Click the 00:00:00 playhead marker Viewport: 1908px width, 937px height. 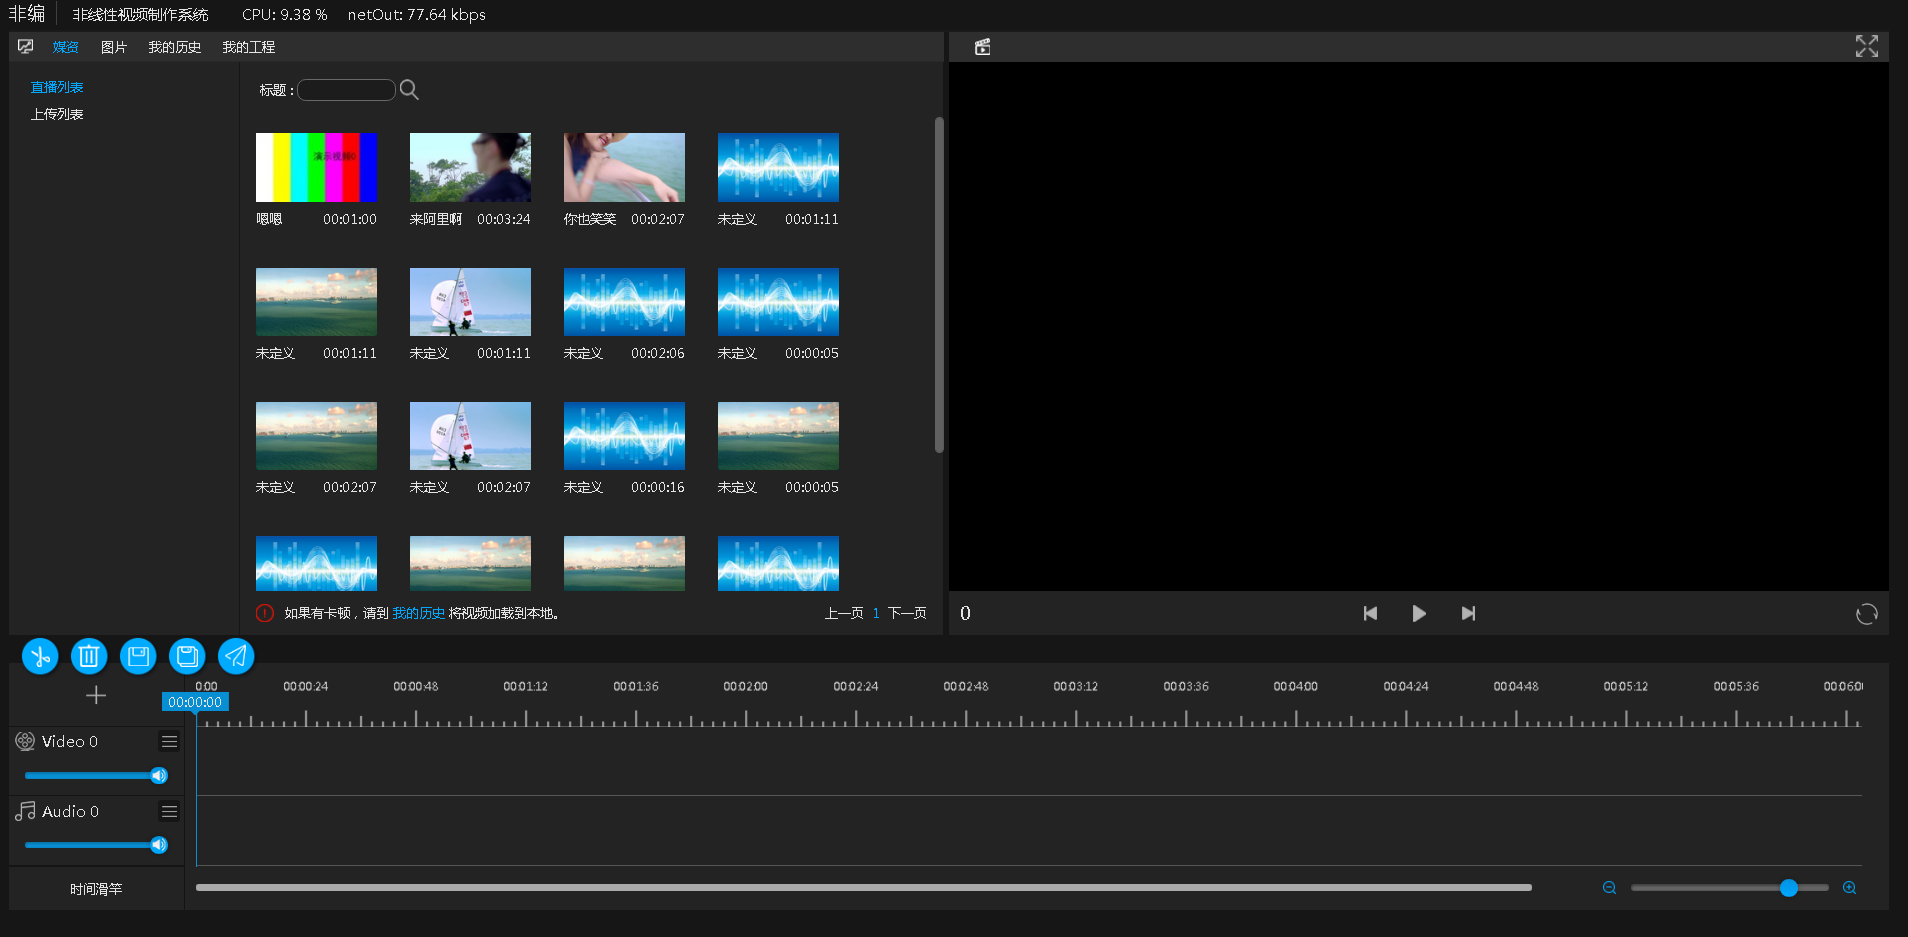[x=195, y=702]
